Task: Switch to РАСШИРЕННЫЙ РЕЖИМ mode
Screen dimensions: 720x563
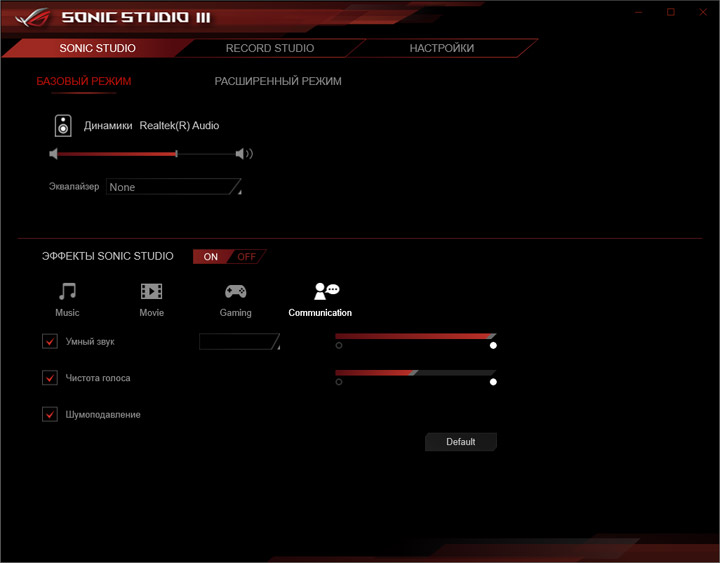Action: [278, 81]
